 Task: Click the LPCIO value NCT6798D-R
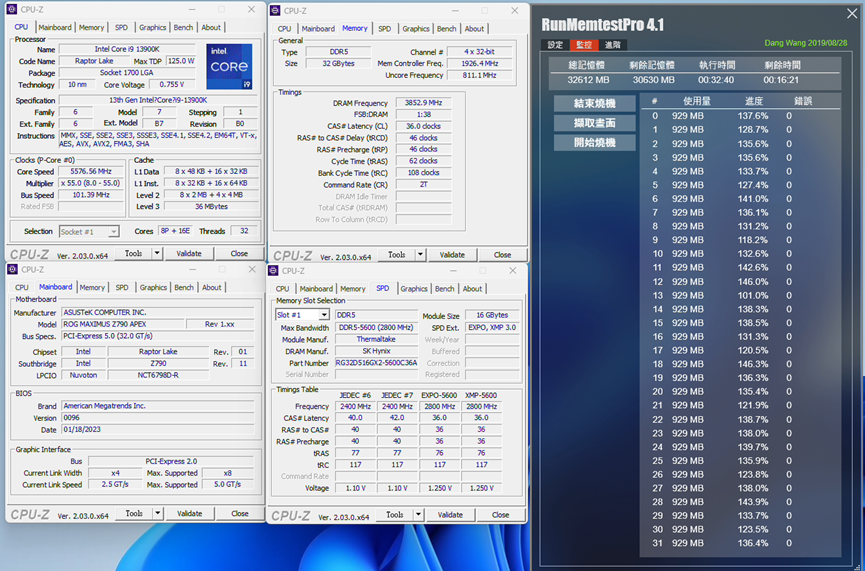(x=158, y=375)
